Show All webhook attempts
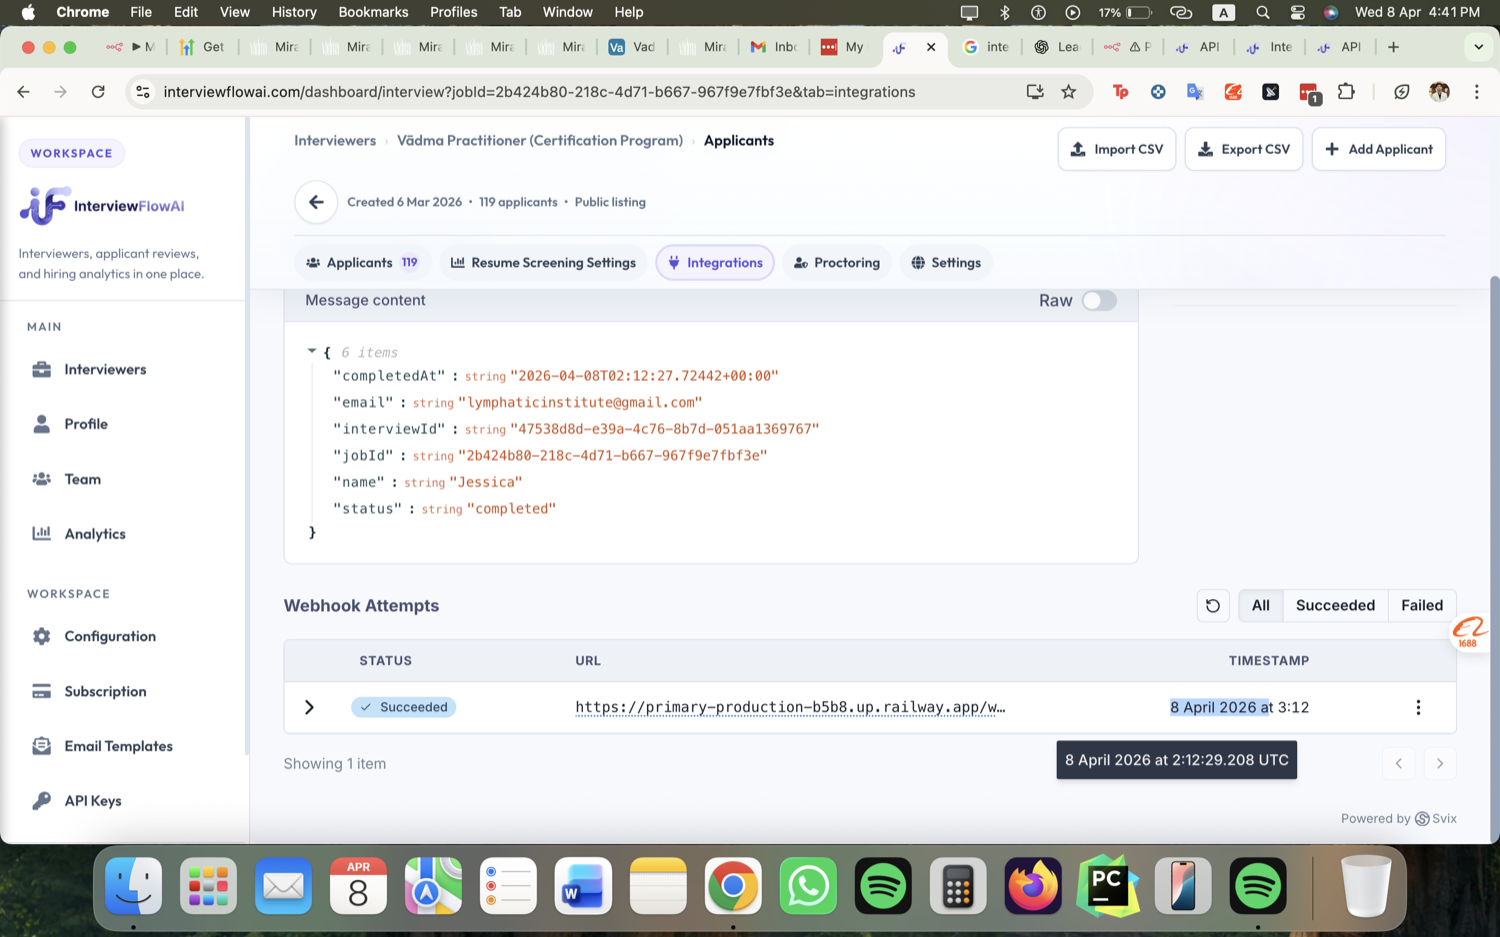The height and width of the screenshot is (937, 1500). [1260, 605]
